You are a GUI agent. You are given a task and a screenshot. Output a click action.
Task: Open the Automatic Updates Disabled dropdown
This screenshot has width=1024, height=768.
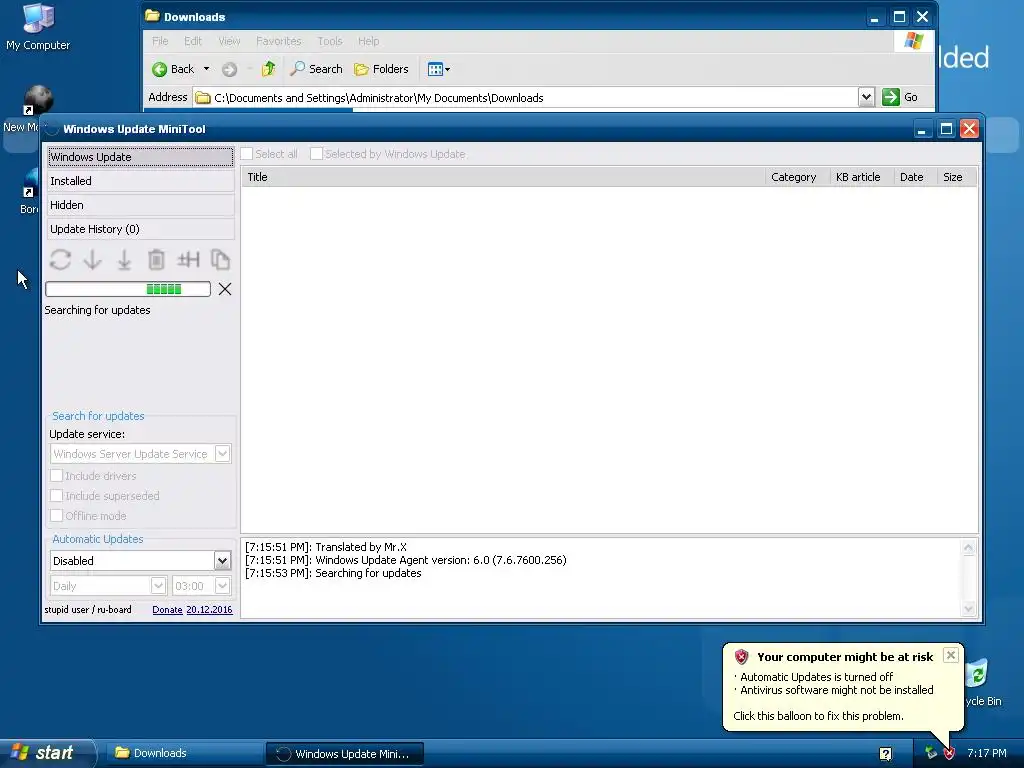[x=222, y=560]
